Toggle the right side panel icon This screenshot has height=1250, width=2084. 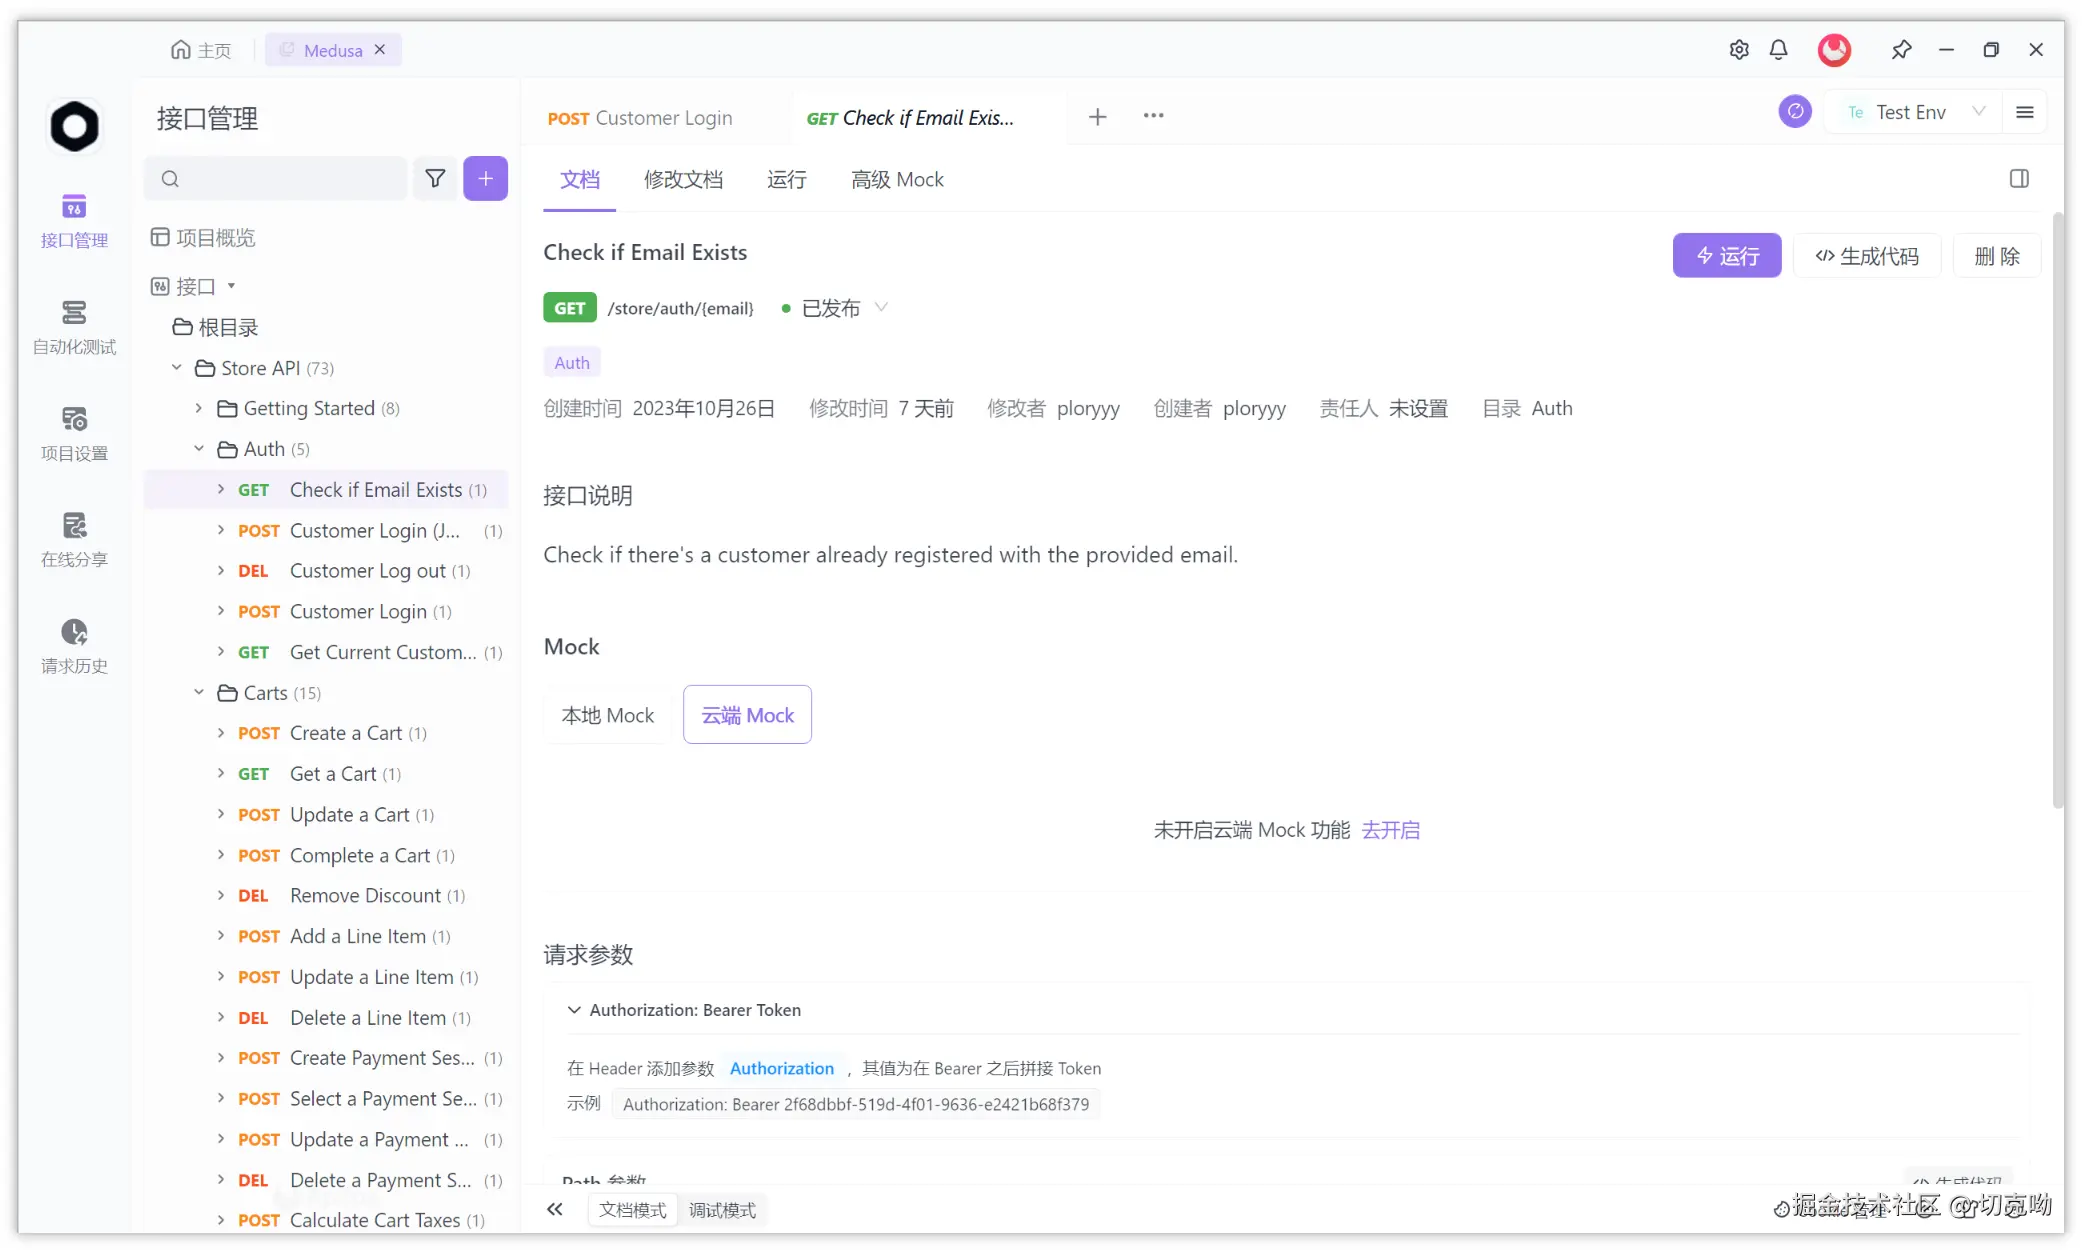coord(2019,179)
